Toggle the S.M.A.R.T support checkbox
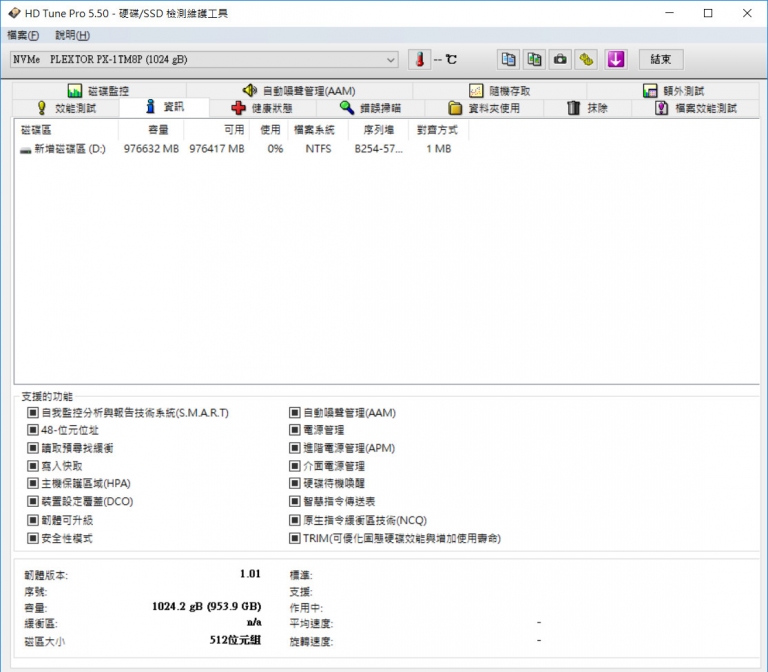 pyautogui.click(x=33, y=413)
